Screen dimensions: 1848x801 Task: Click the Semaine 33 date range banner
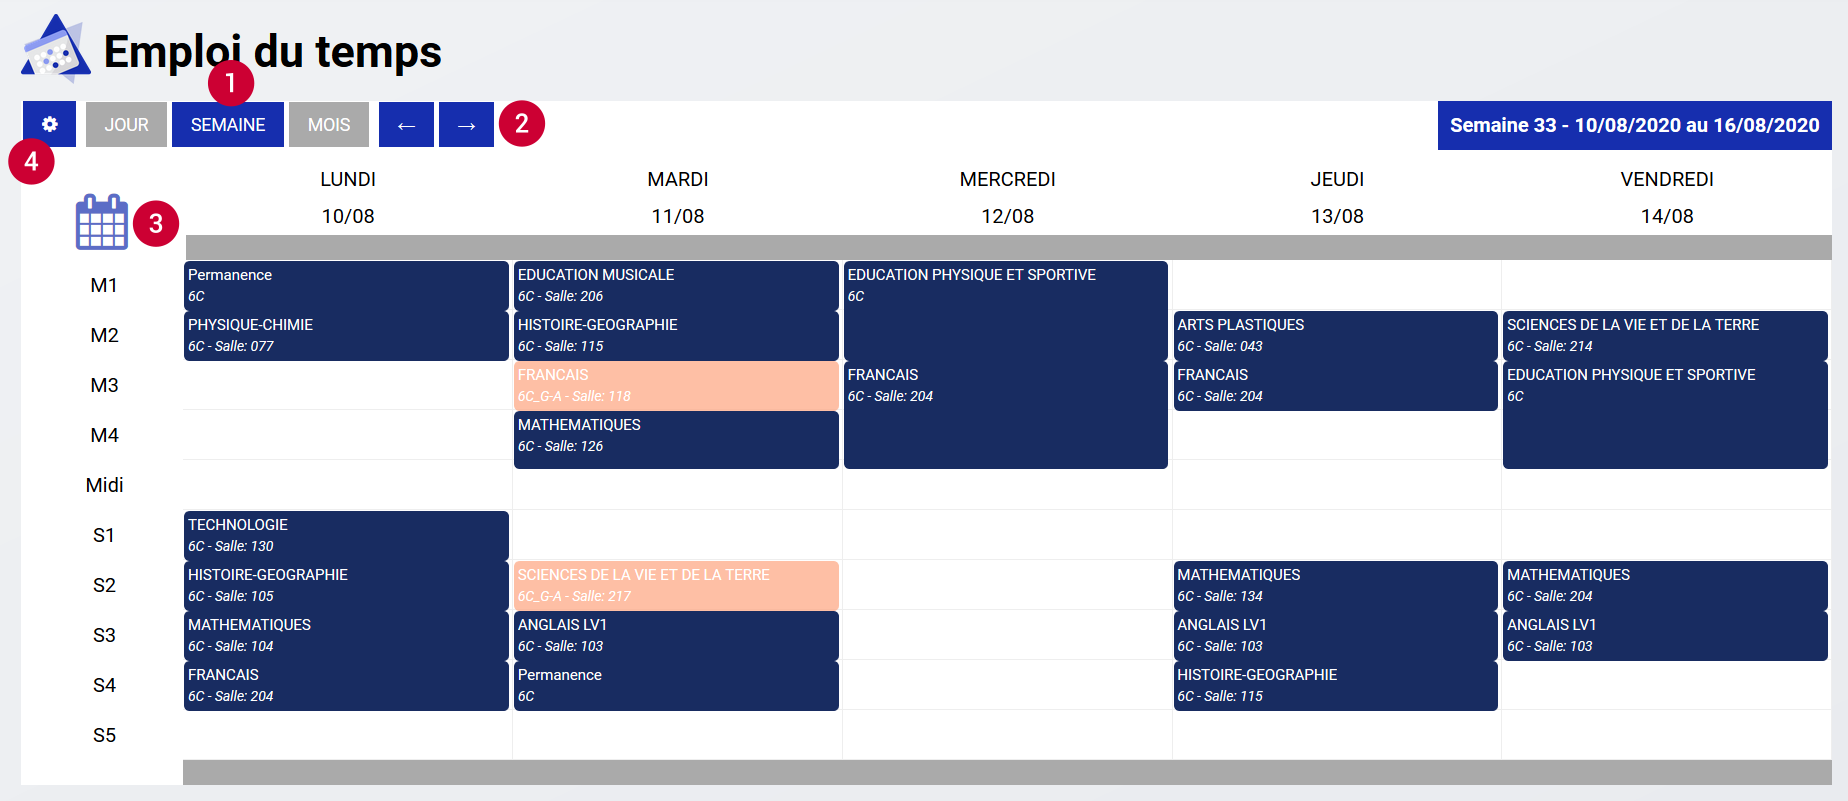pos(1634,125)
